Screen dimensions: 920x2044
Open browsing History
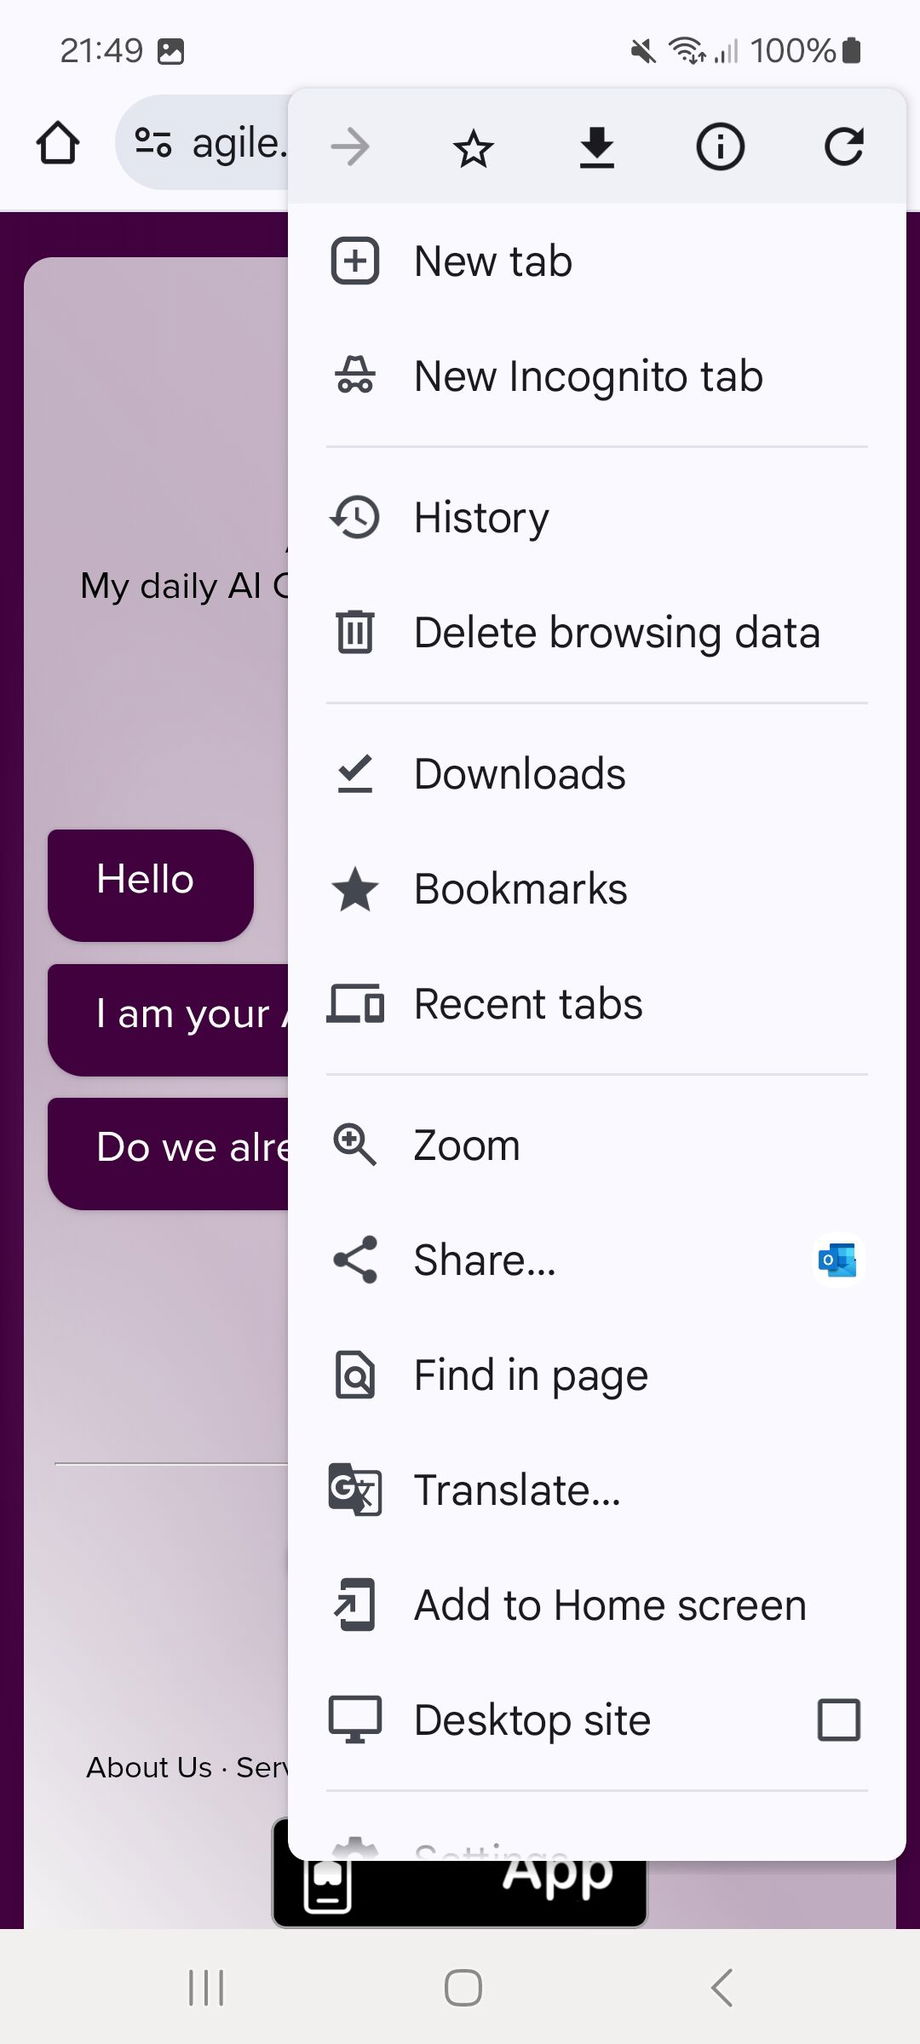[481, 518]
